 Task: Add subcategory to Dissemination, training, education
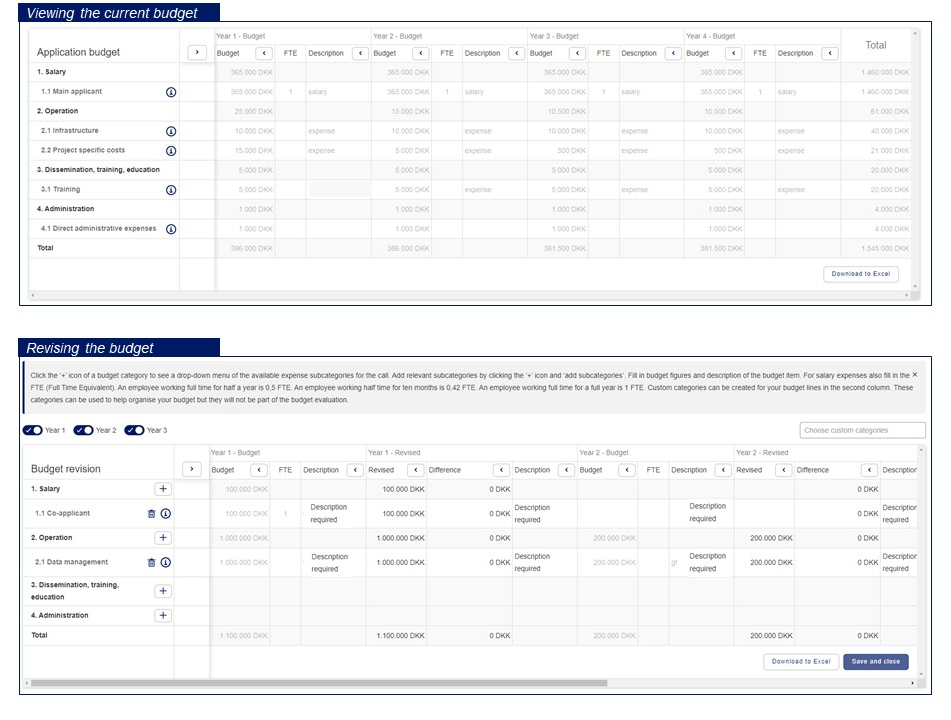pyautogui.click(x=163, y=591)
